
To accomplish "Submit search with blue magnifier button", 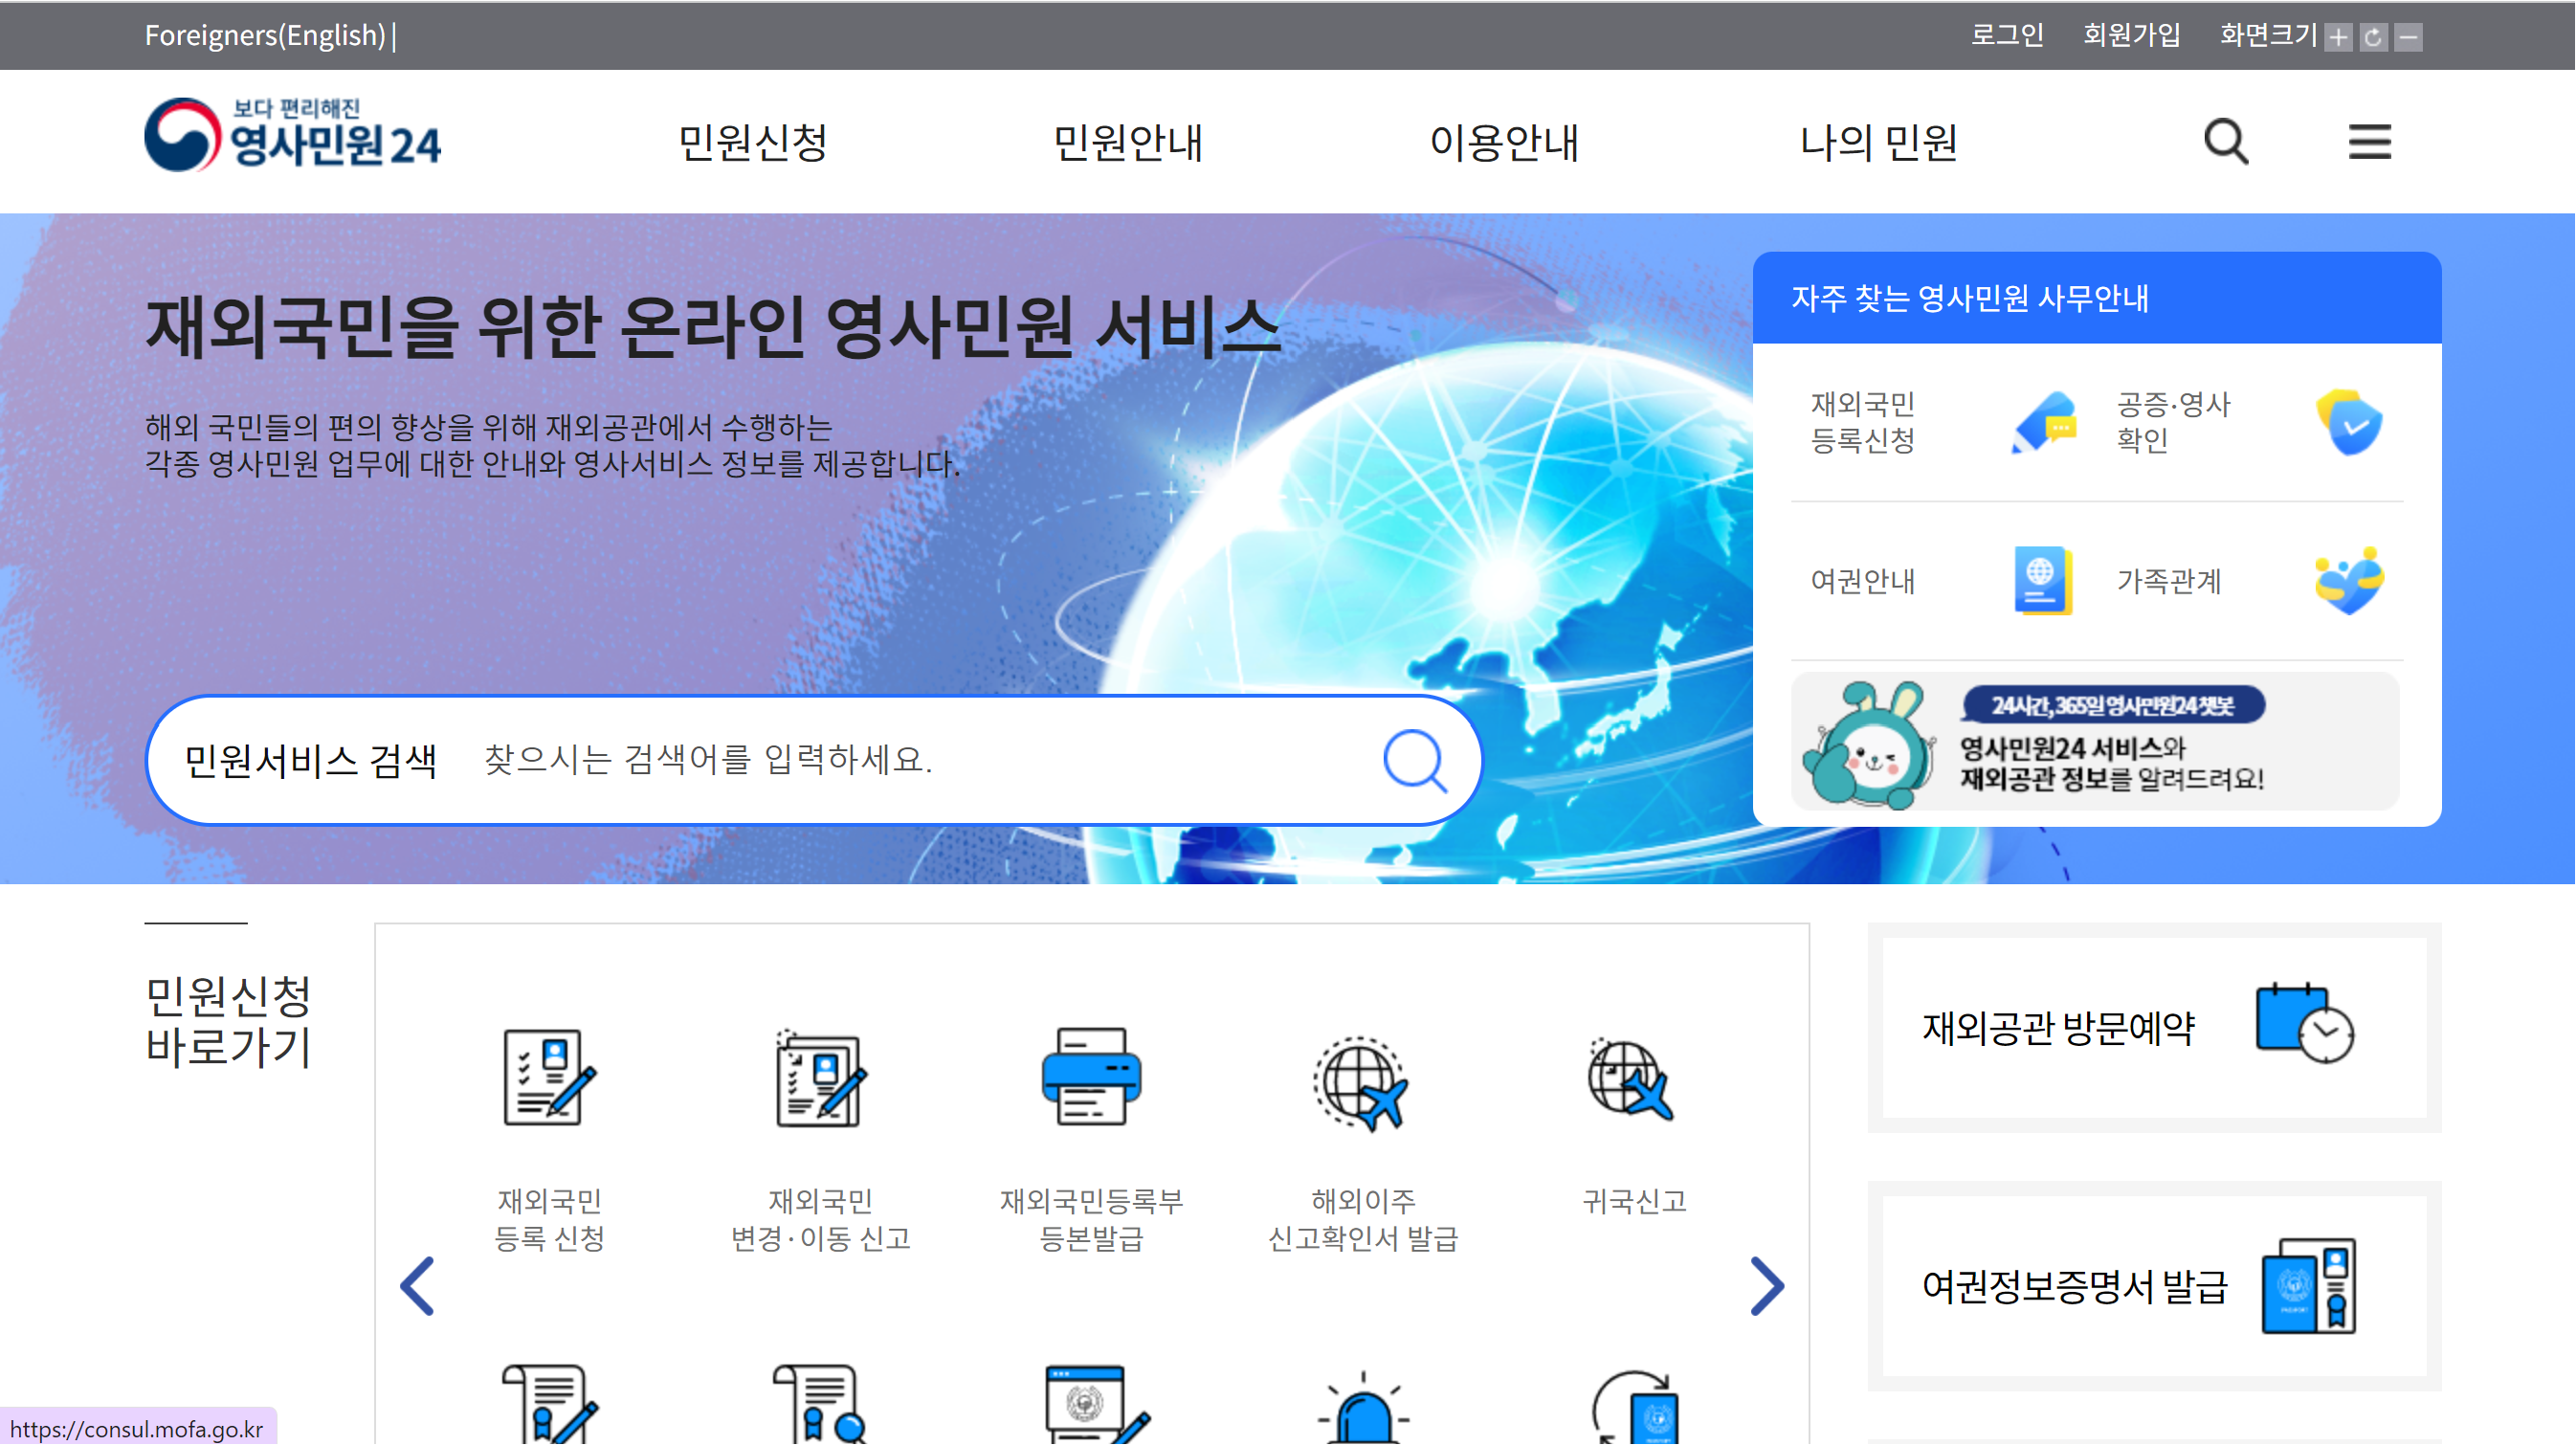I will 1414,761.
